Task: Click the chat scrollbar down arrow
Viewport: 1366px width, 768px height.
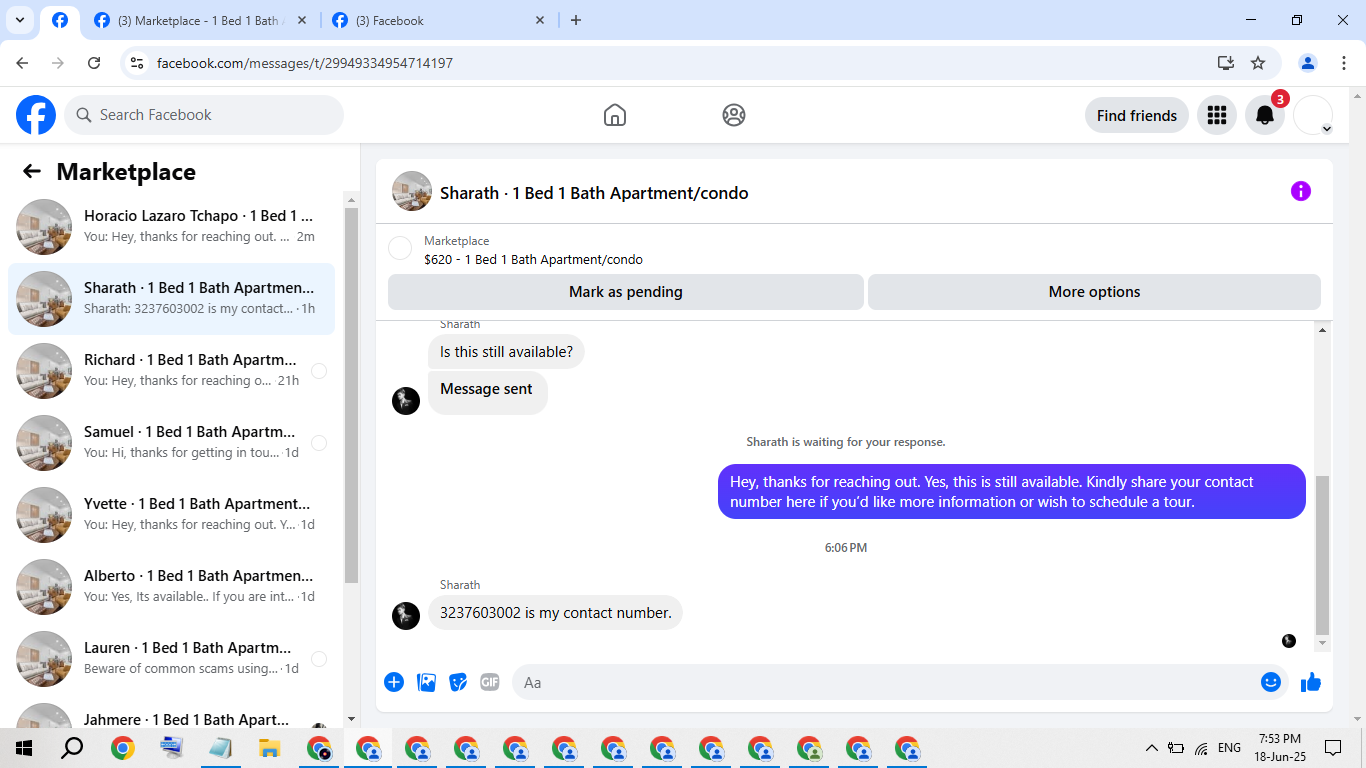Action: coord(1323,643)
